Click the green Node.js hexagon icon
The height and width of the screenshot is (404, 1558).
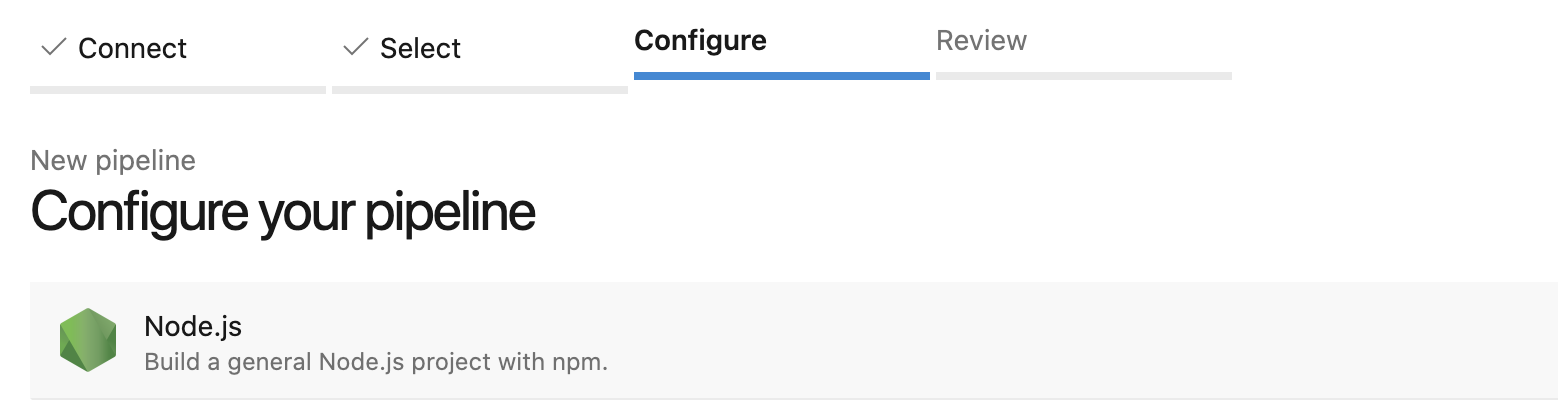pyautogui.click(x=88, y=341)
